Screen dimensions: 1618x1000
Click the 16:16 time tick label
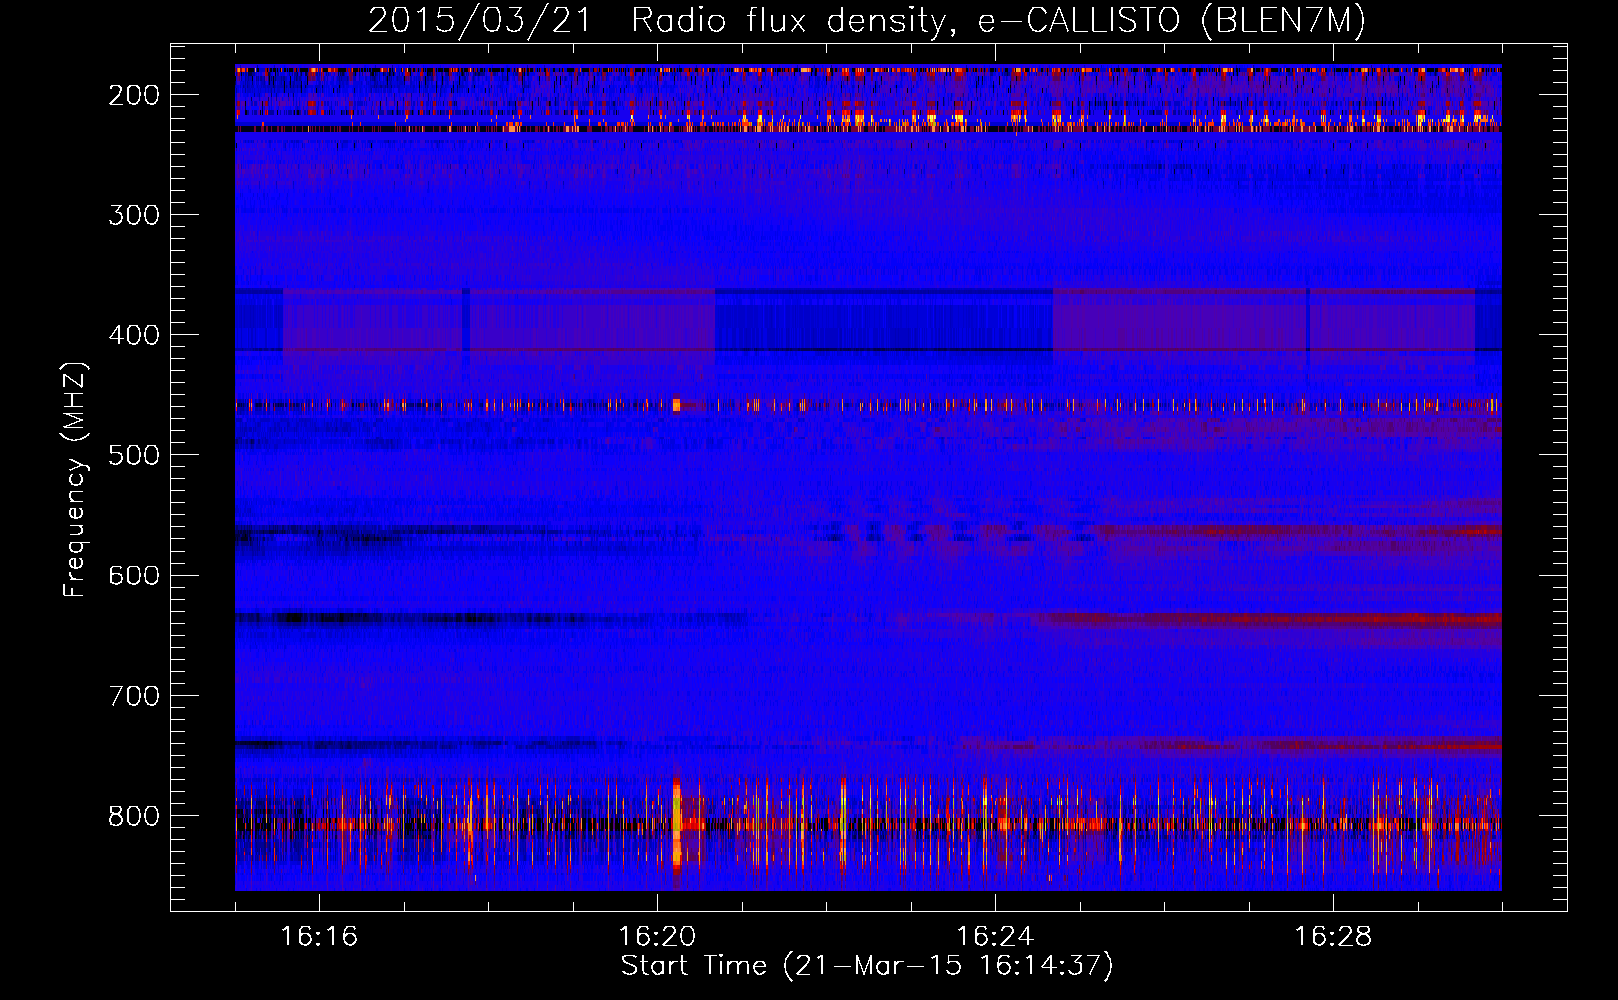click(319, 937)
